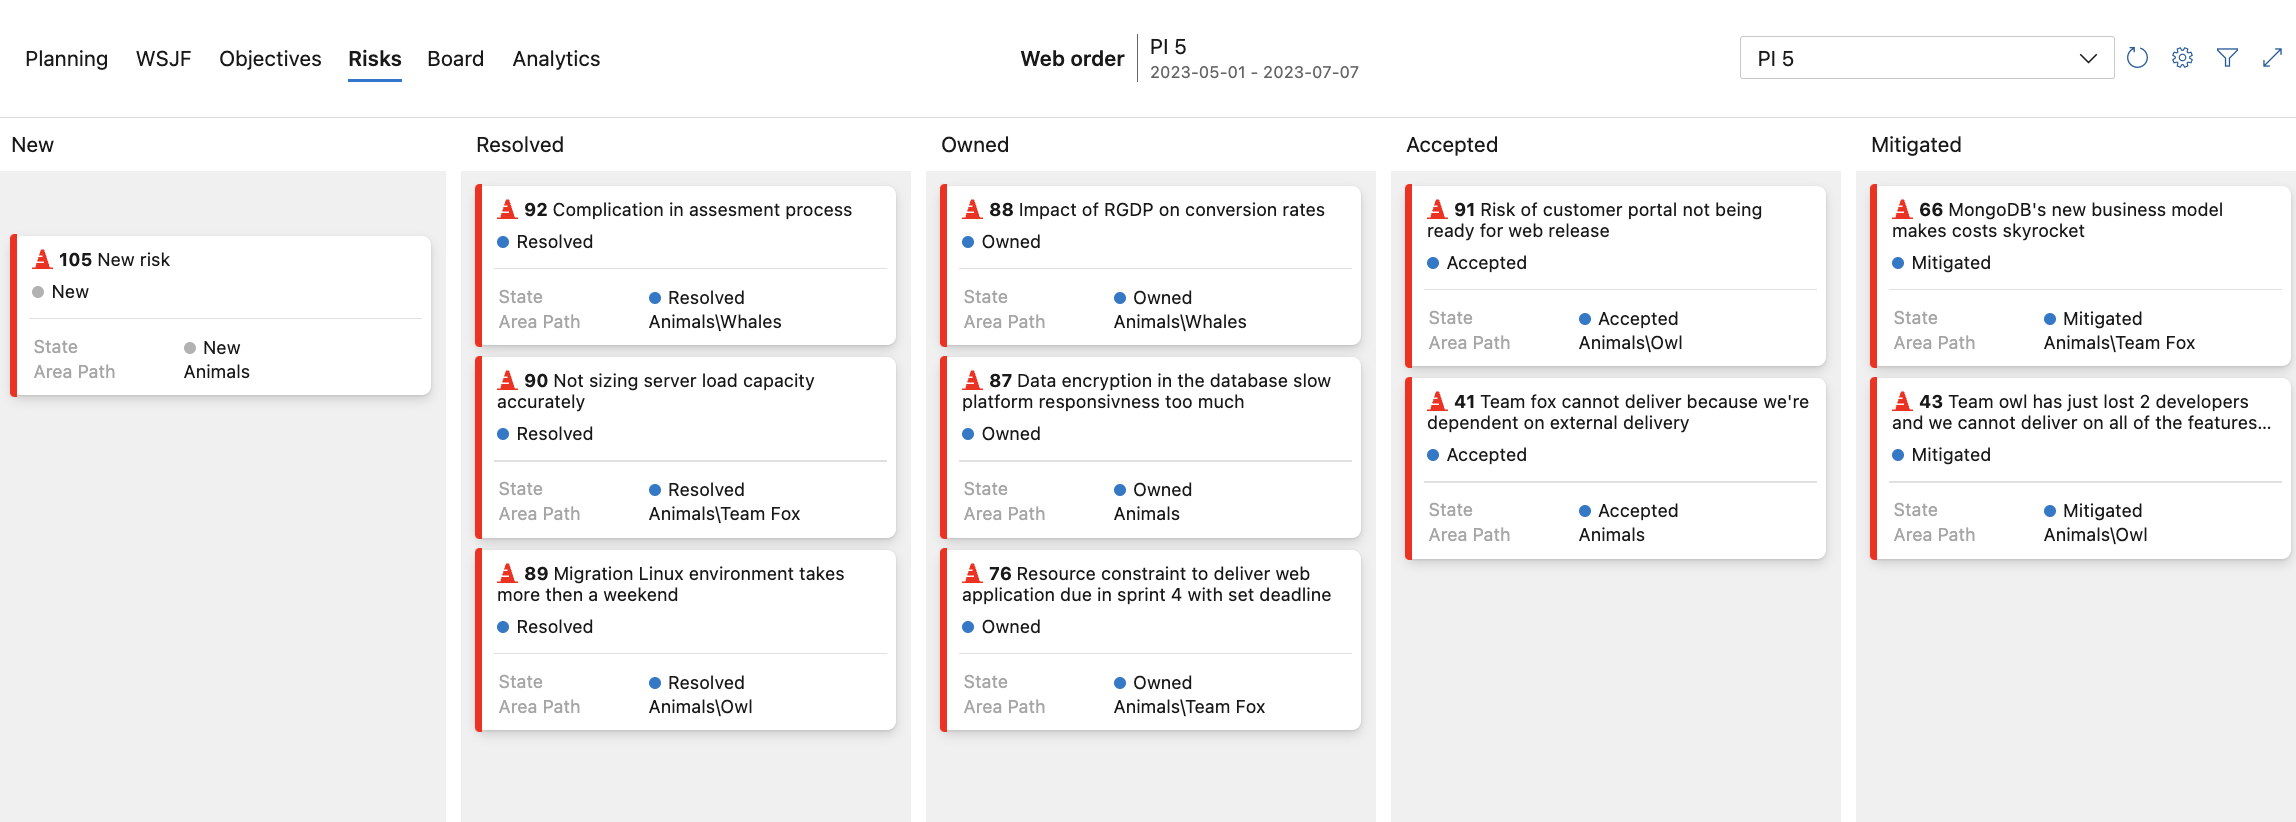Click the risk cone icon on item 41
The height and width of the screenshot is (822, 2296).
(1437, 401)
